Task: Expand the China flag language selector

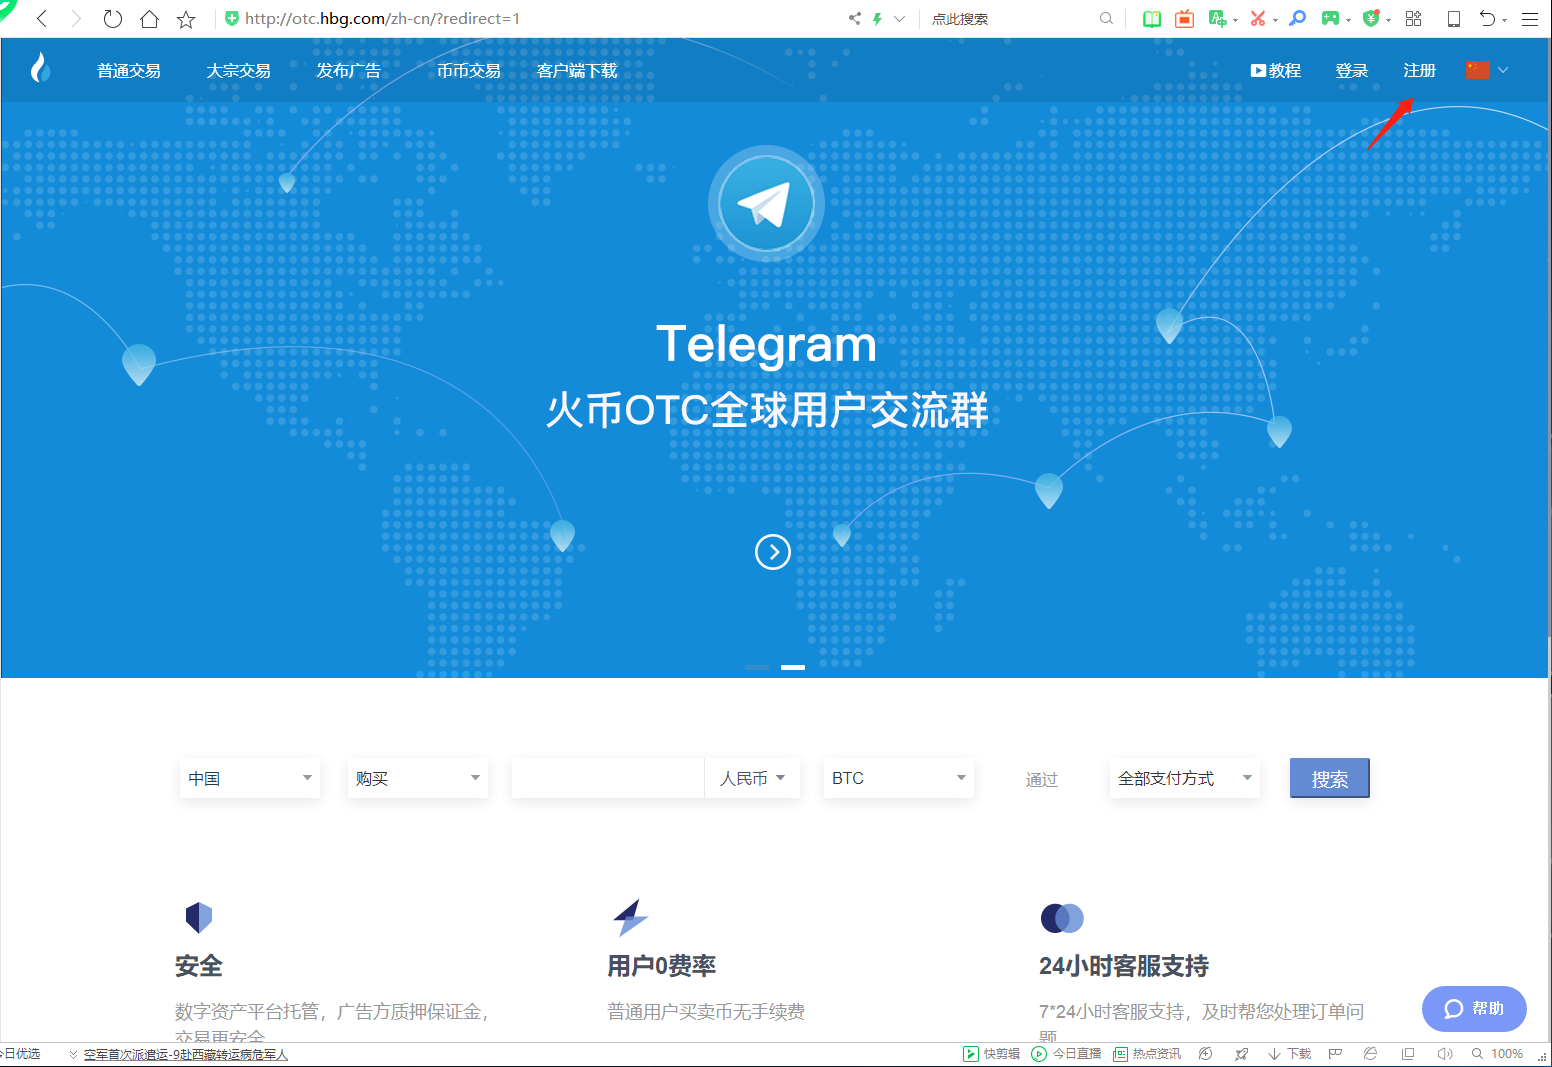Action: click(1487, 70)
